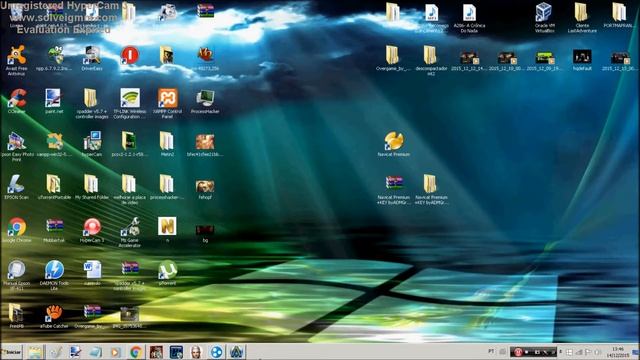Select xpadder v5.7 + controller images folder
Viewport: 640px width, 360px height.
(x=92, y=103)
